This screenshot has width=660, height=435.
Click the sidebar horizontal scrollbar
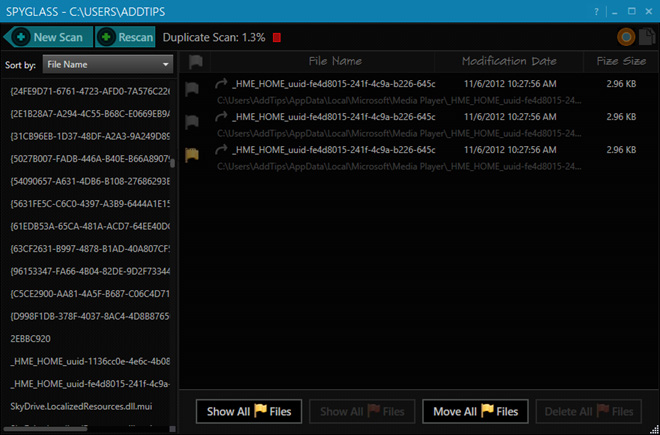[45, 429]
